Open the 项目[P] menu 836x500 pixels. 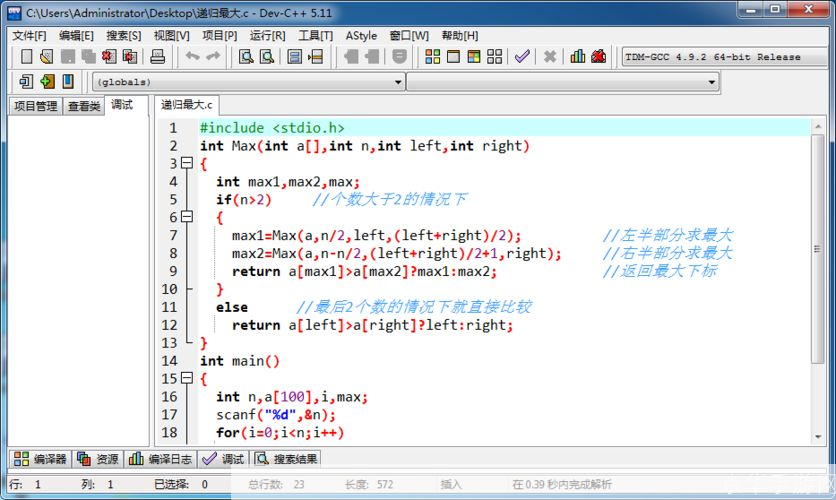[220, 36]
